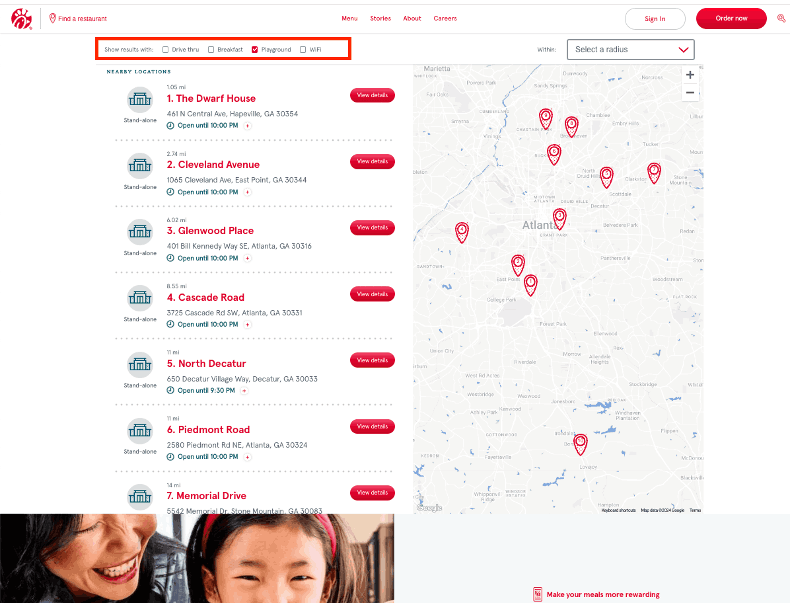Open the Select a radius dropdown
Image resolution: width=790 pixels, height=604 pixels.
pos(630,49)
